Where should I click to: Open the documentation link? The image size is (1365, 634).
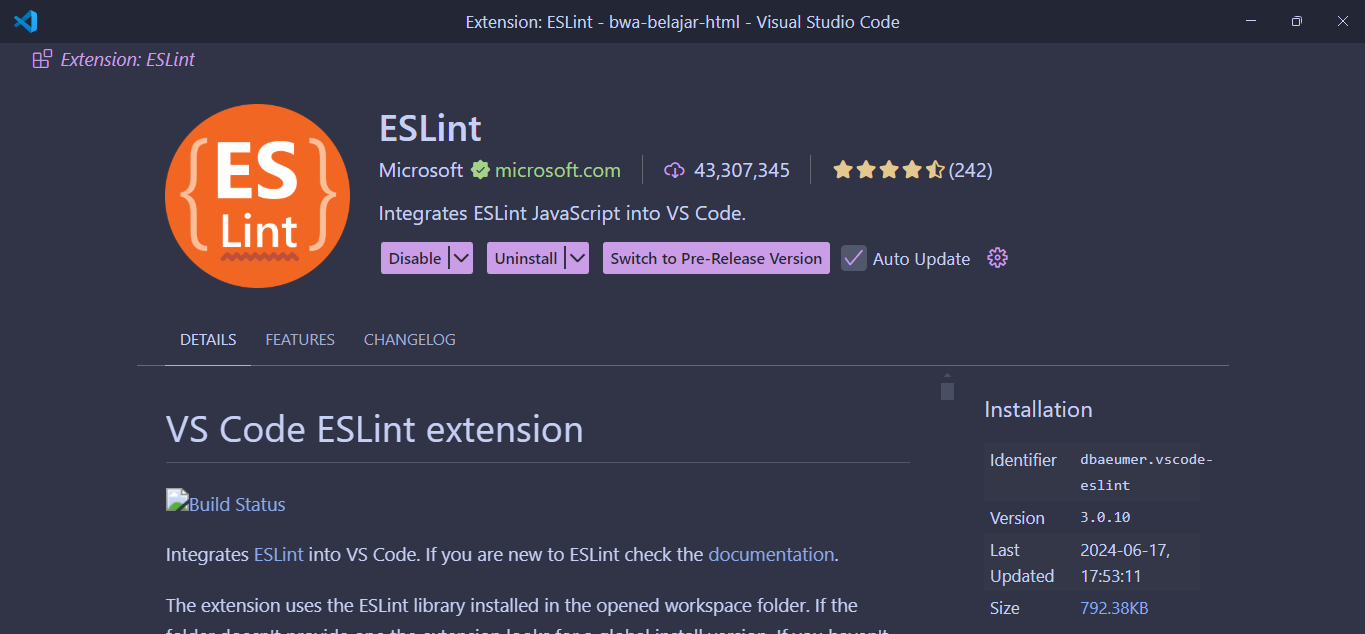pyautogui.click(x=771, y=554)
